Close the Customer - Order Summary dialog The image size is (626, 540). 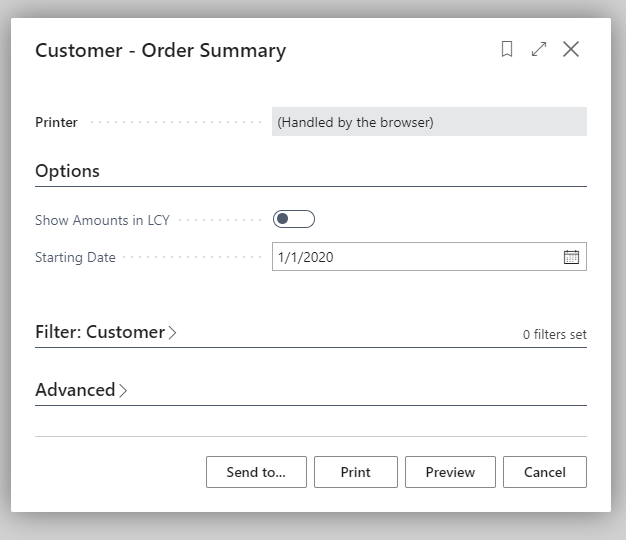tap(571, 49)
